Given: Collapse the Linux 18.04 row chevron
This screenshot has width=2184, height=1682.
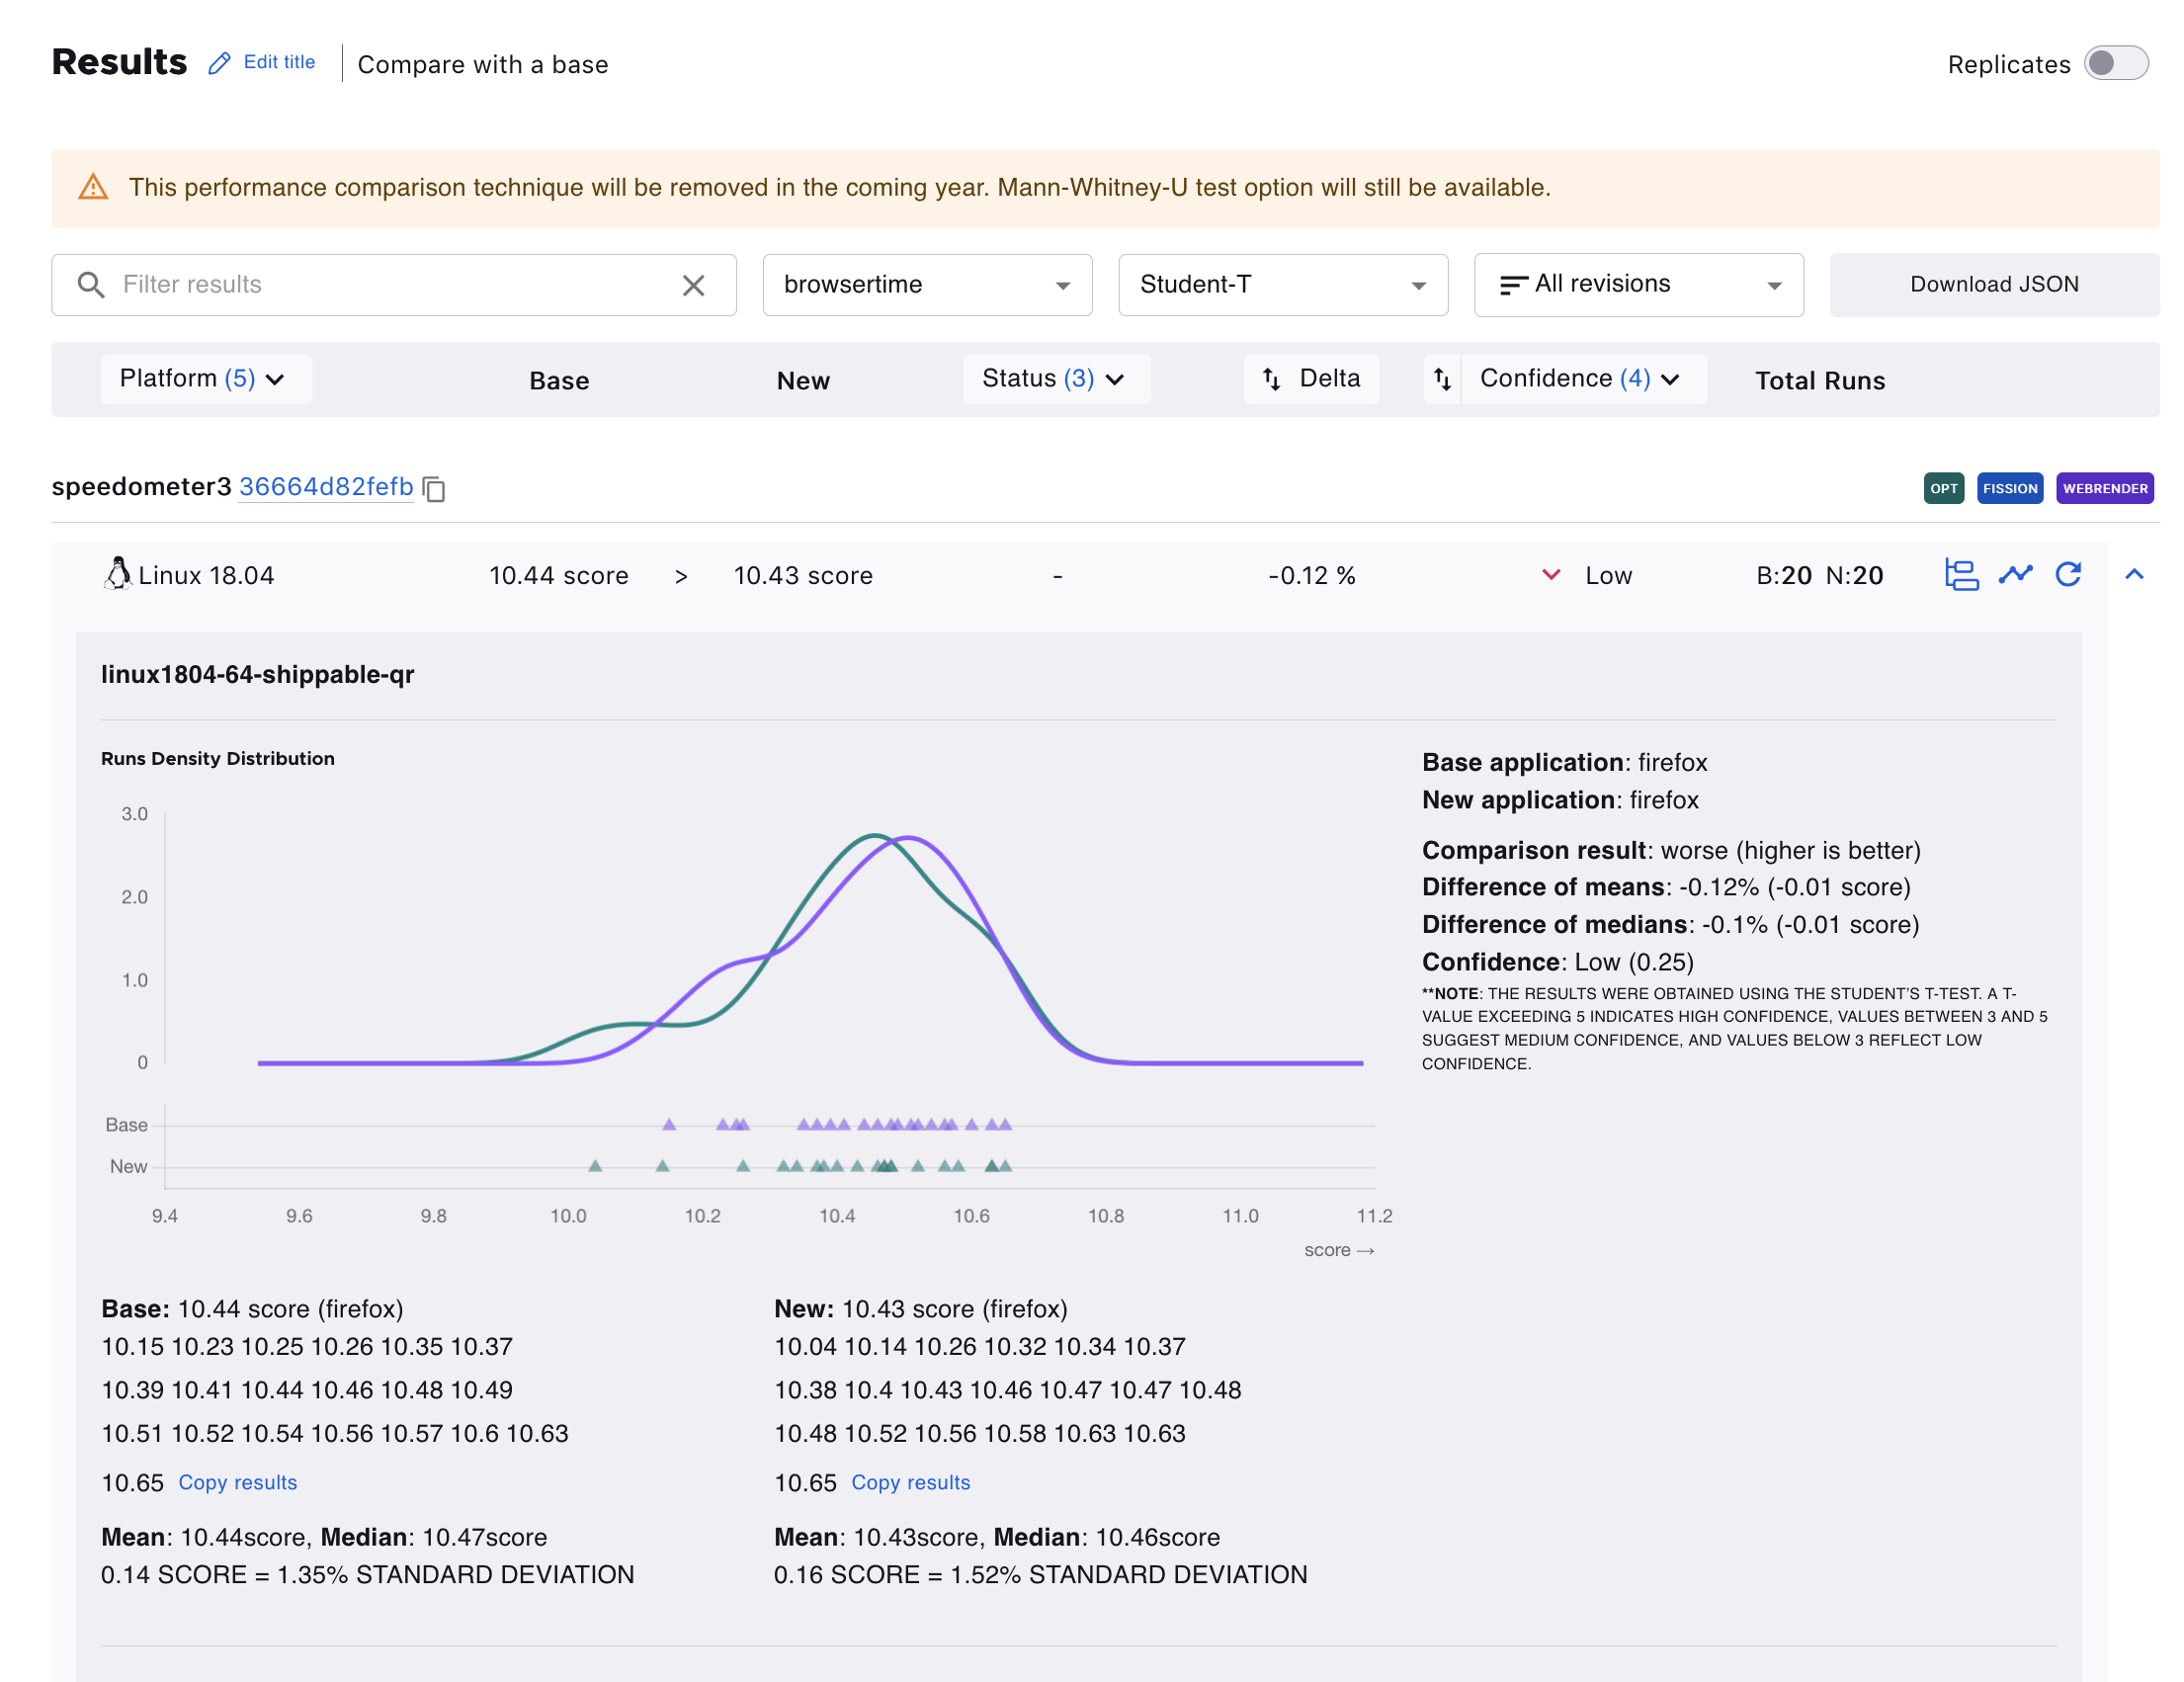Looking at the screenshot, I should 2134,575.
